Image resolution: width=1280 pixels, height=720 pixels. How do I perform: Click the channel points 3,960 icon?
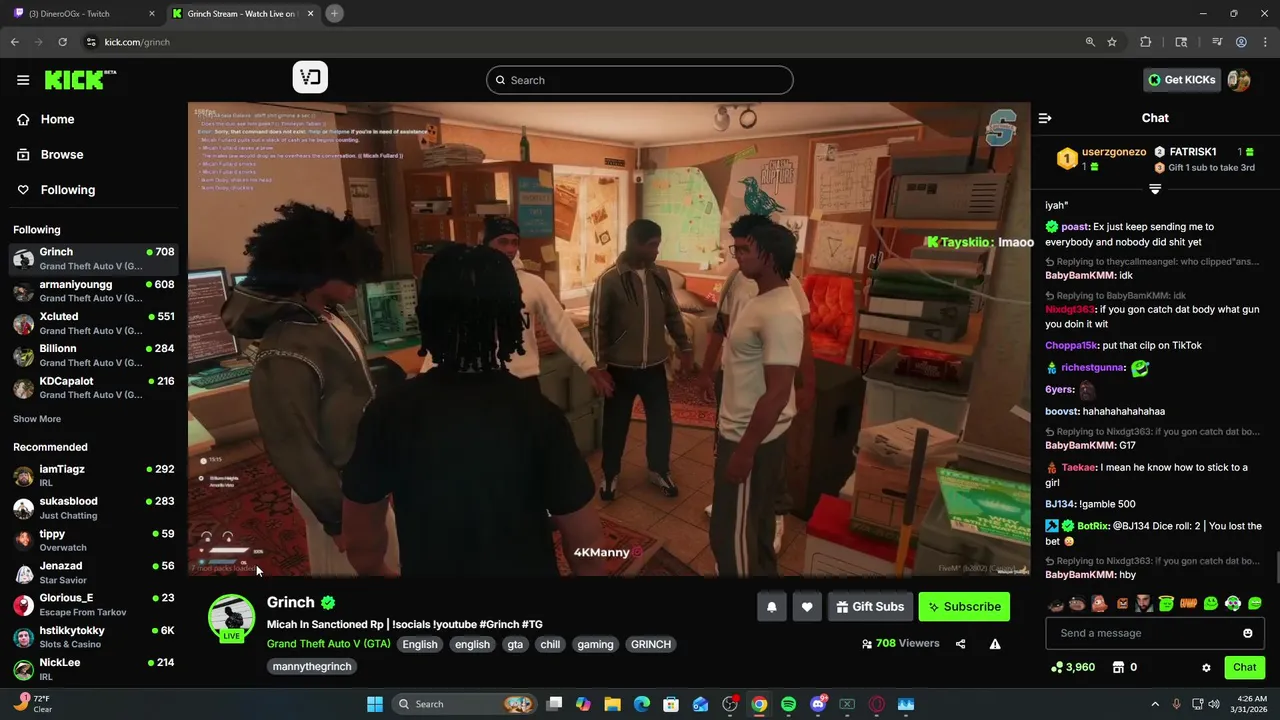pyautogui.click(x=1057, y=667)
